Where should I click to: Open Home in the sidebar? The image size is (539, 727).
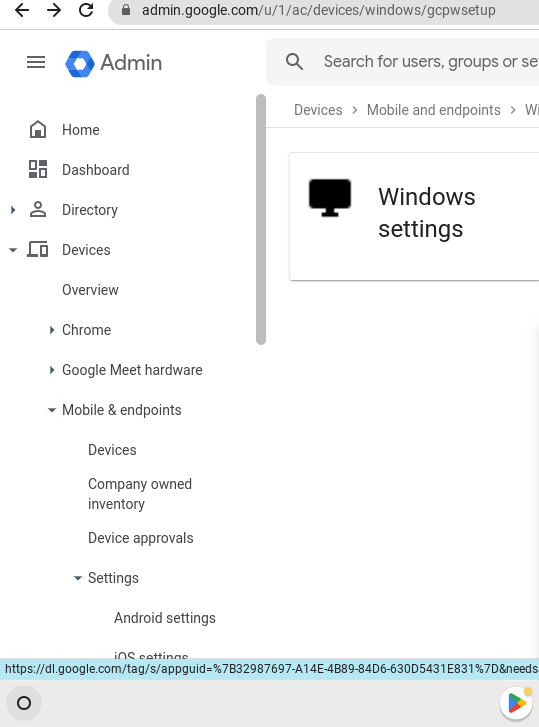pos(81,130)
